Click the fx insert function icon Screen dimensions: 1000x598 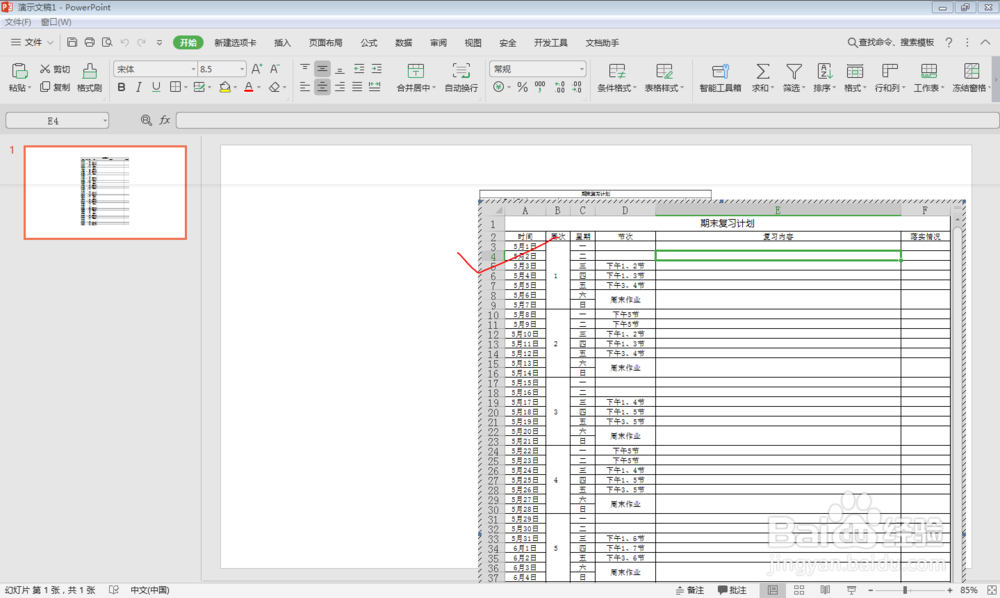pos(165,120)
